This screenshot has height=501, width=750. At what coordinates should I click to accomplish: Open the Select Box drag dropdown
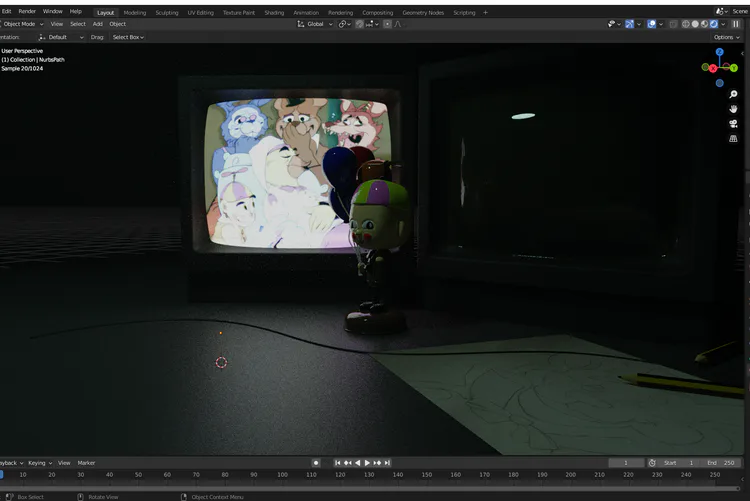[128, 37]
